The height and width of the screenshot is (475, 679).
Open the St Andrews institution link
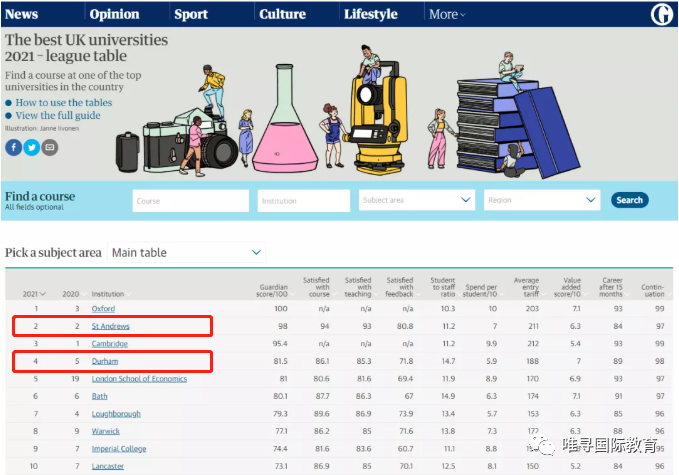110,326
